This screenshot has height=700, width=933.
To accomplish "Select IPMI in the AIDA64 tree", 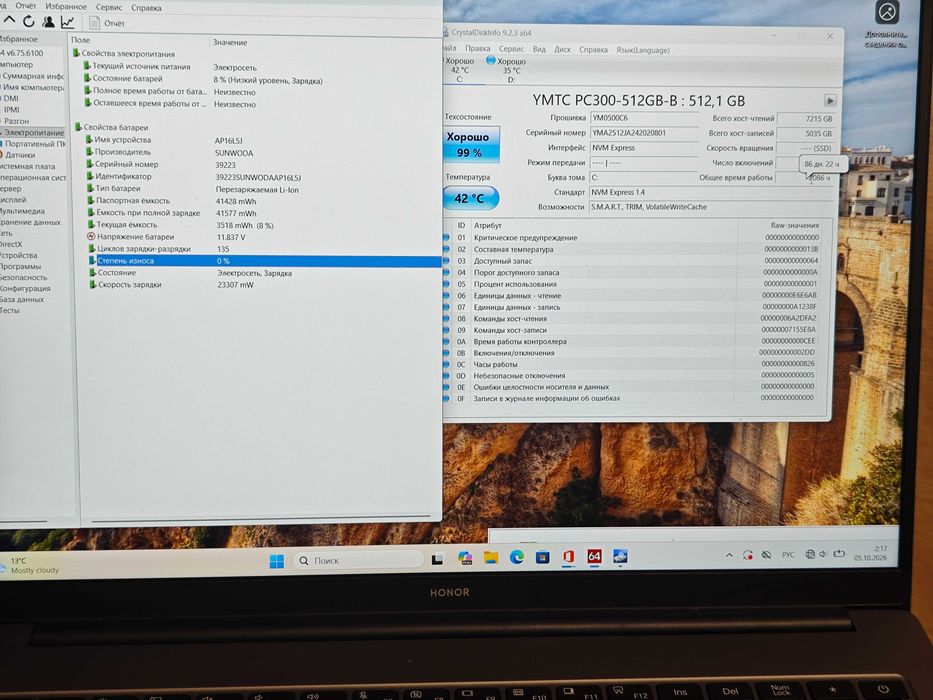I will (12, 110).
